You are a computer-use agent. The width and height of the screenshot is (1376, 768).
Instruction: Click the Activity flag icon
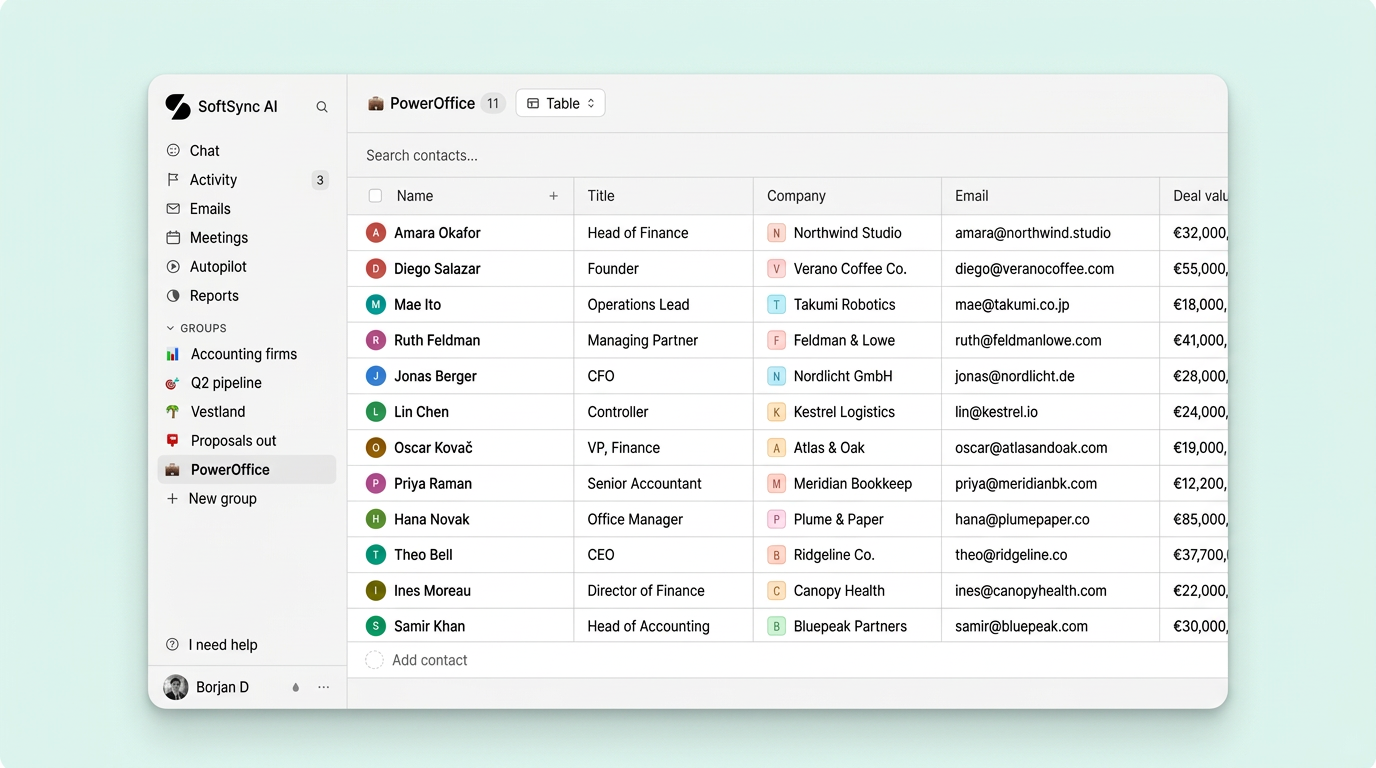click(x=173, y=180)
